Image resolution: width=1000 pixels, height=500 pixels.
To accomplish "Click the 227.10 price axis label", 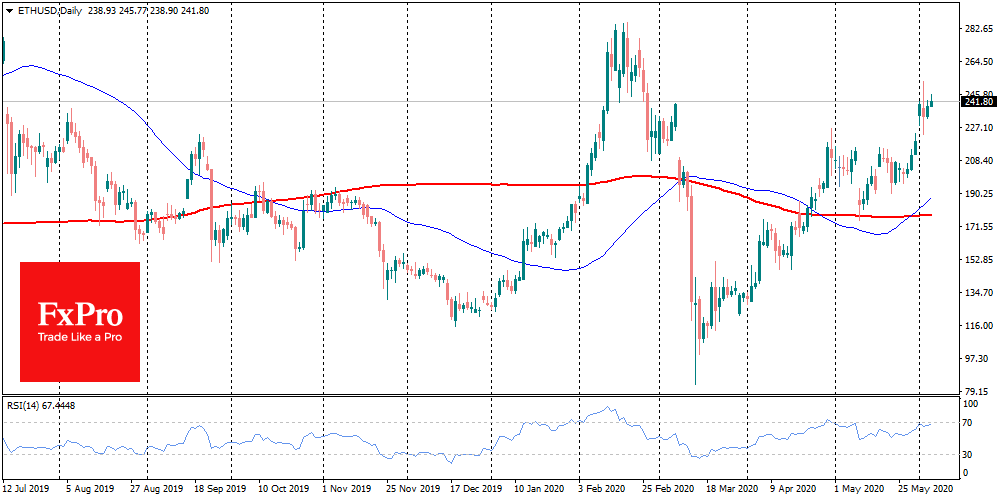I will (x=979, y=128).
